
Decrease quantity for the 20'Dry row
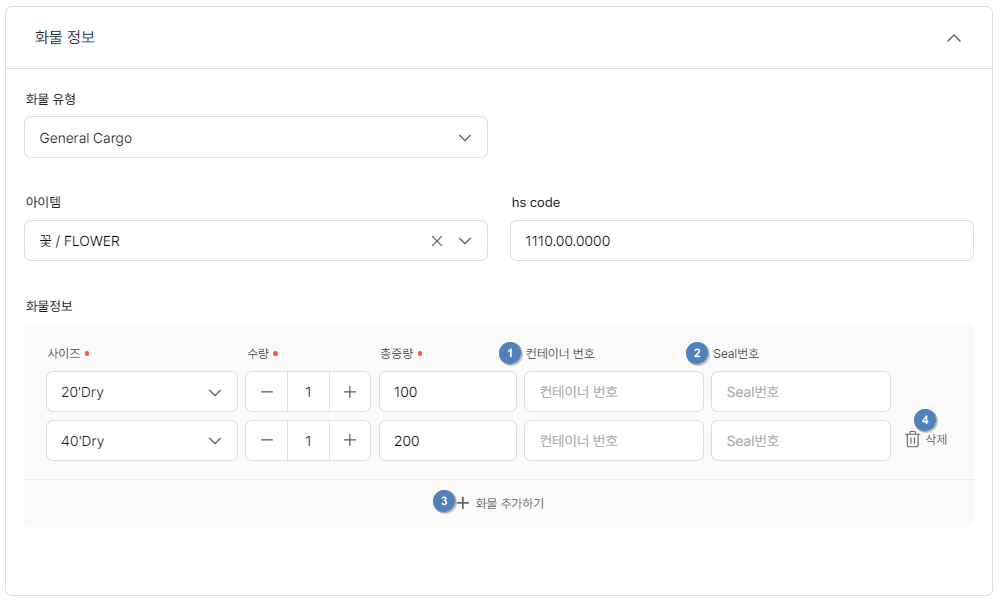(x=267, y=392)
